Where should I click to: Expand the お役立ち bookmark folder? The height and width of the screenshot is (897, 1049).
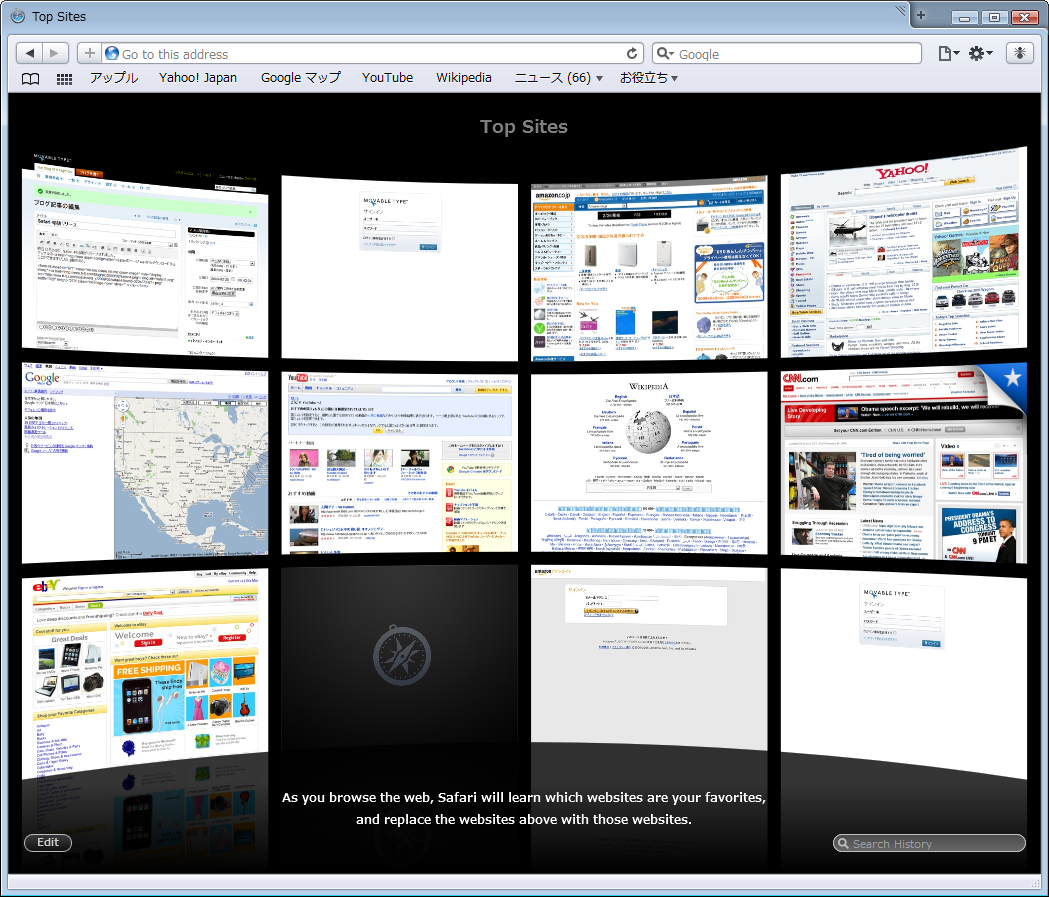[x=648, y=78]
